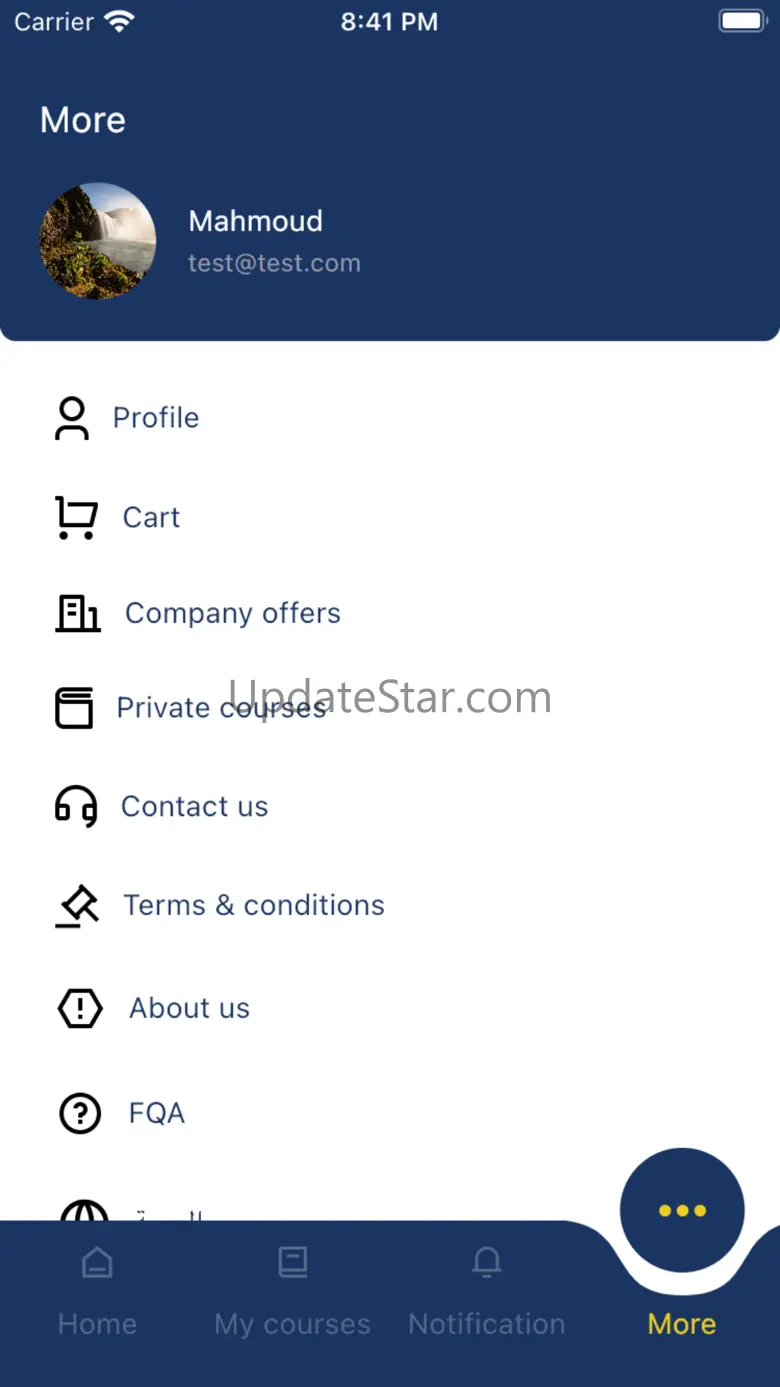Tap the Private courses box icon
Viewport: 780px width, 1387px height.
(x=74, y=708)
